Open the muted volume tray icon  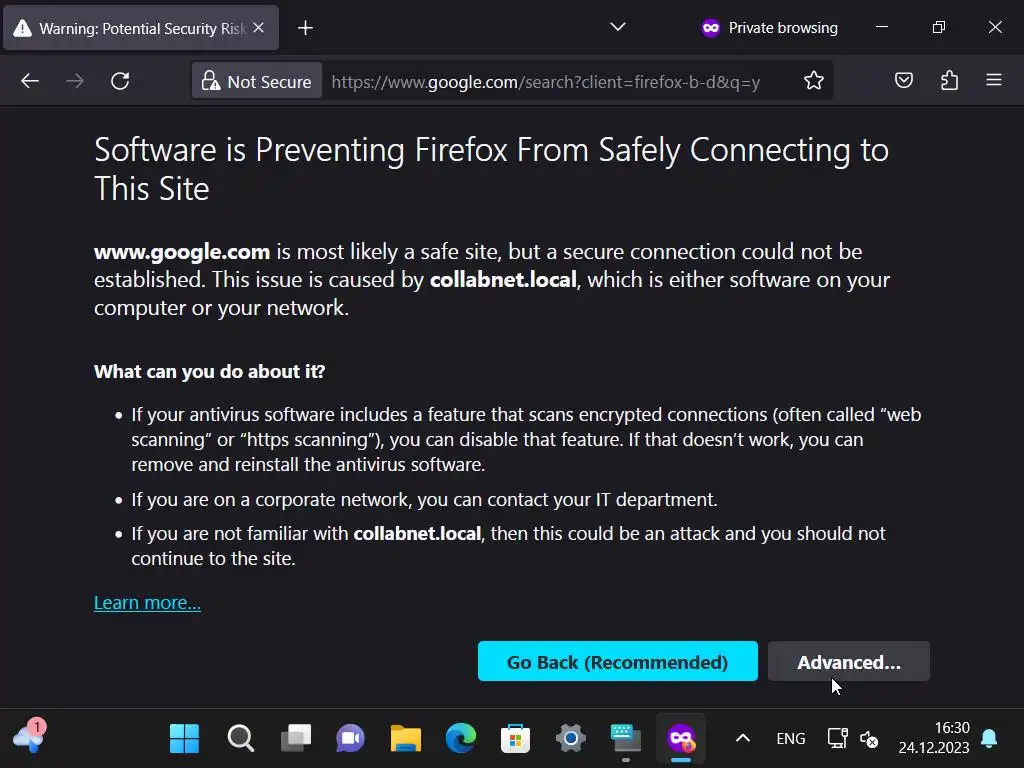pyautogui.click(x=869, y=739)
